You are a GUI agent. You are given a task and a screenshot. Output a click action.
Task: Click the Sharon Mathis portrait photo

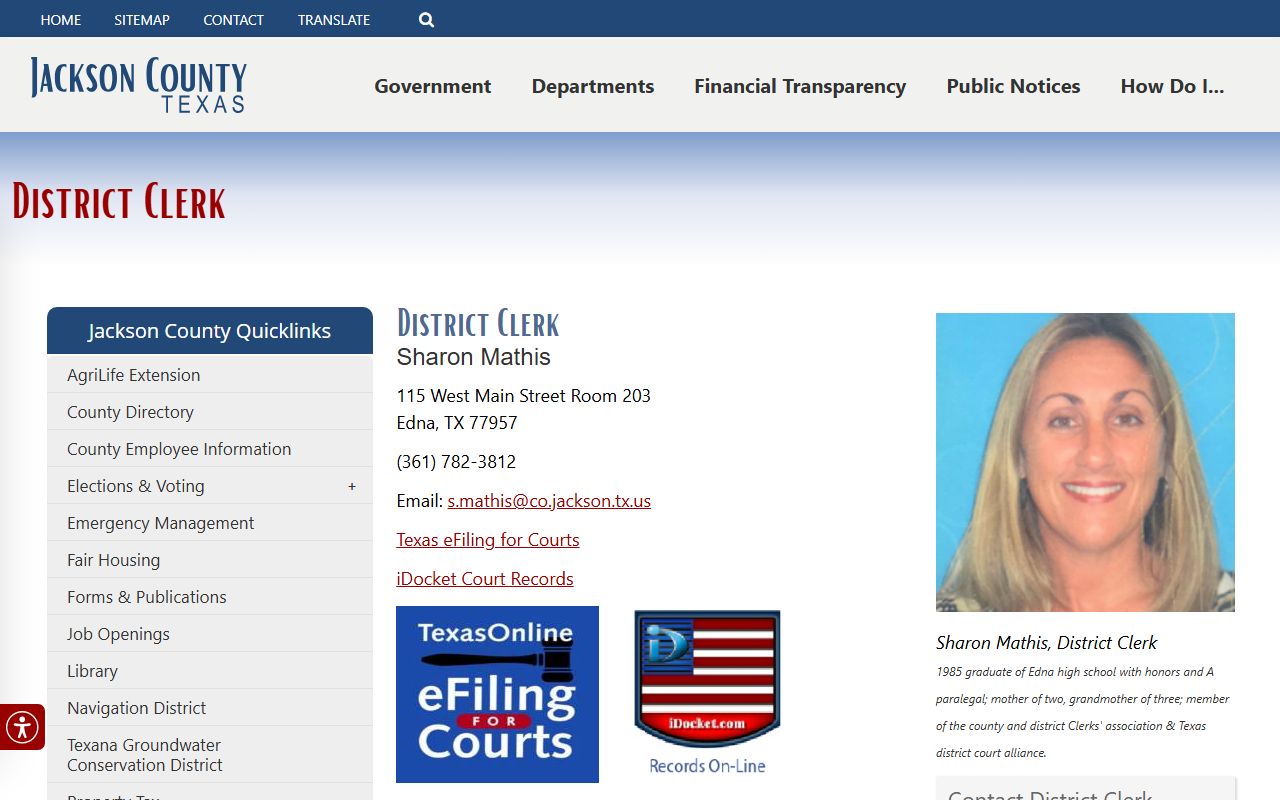(x=1085, y=462)
